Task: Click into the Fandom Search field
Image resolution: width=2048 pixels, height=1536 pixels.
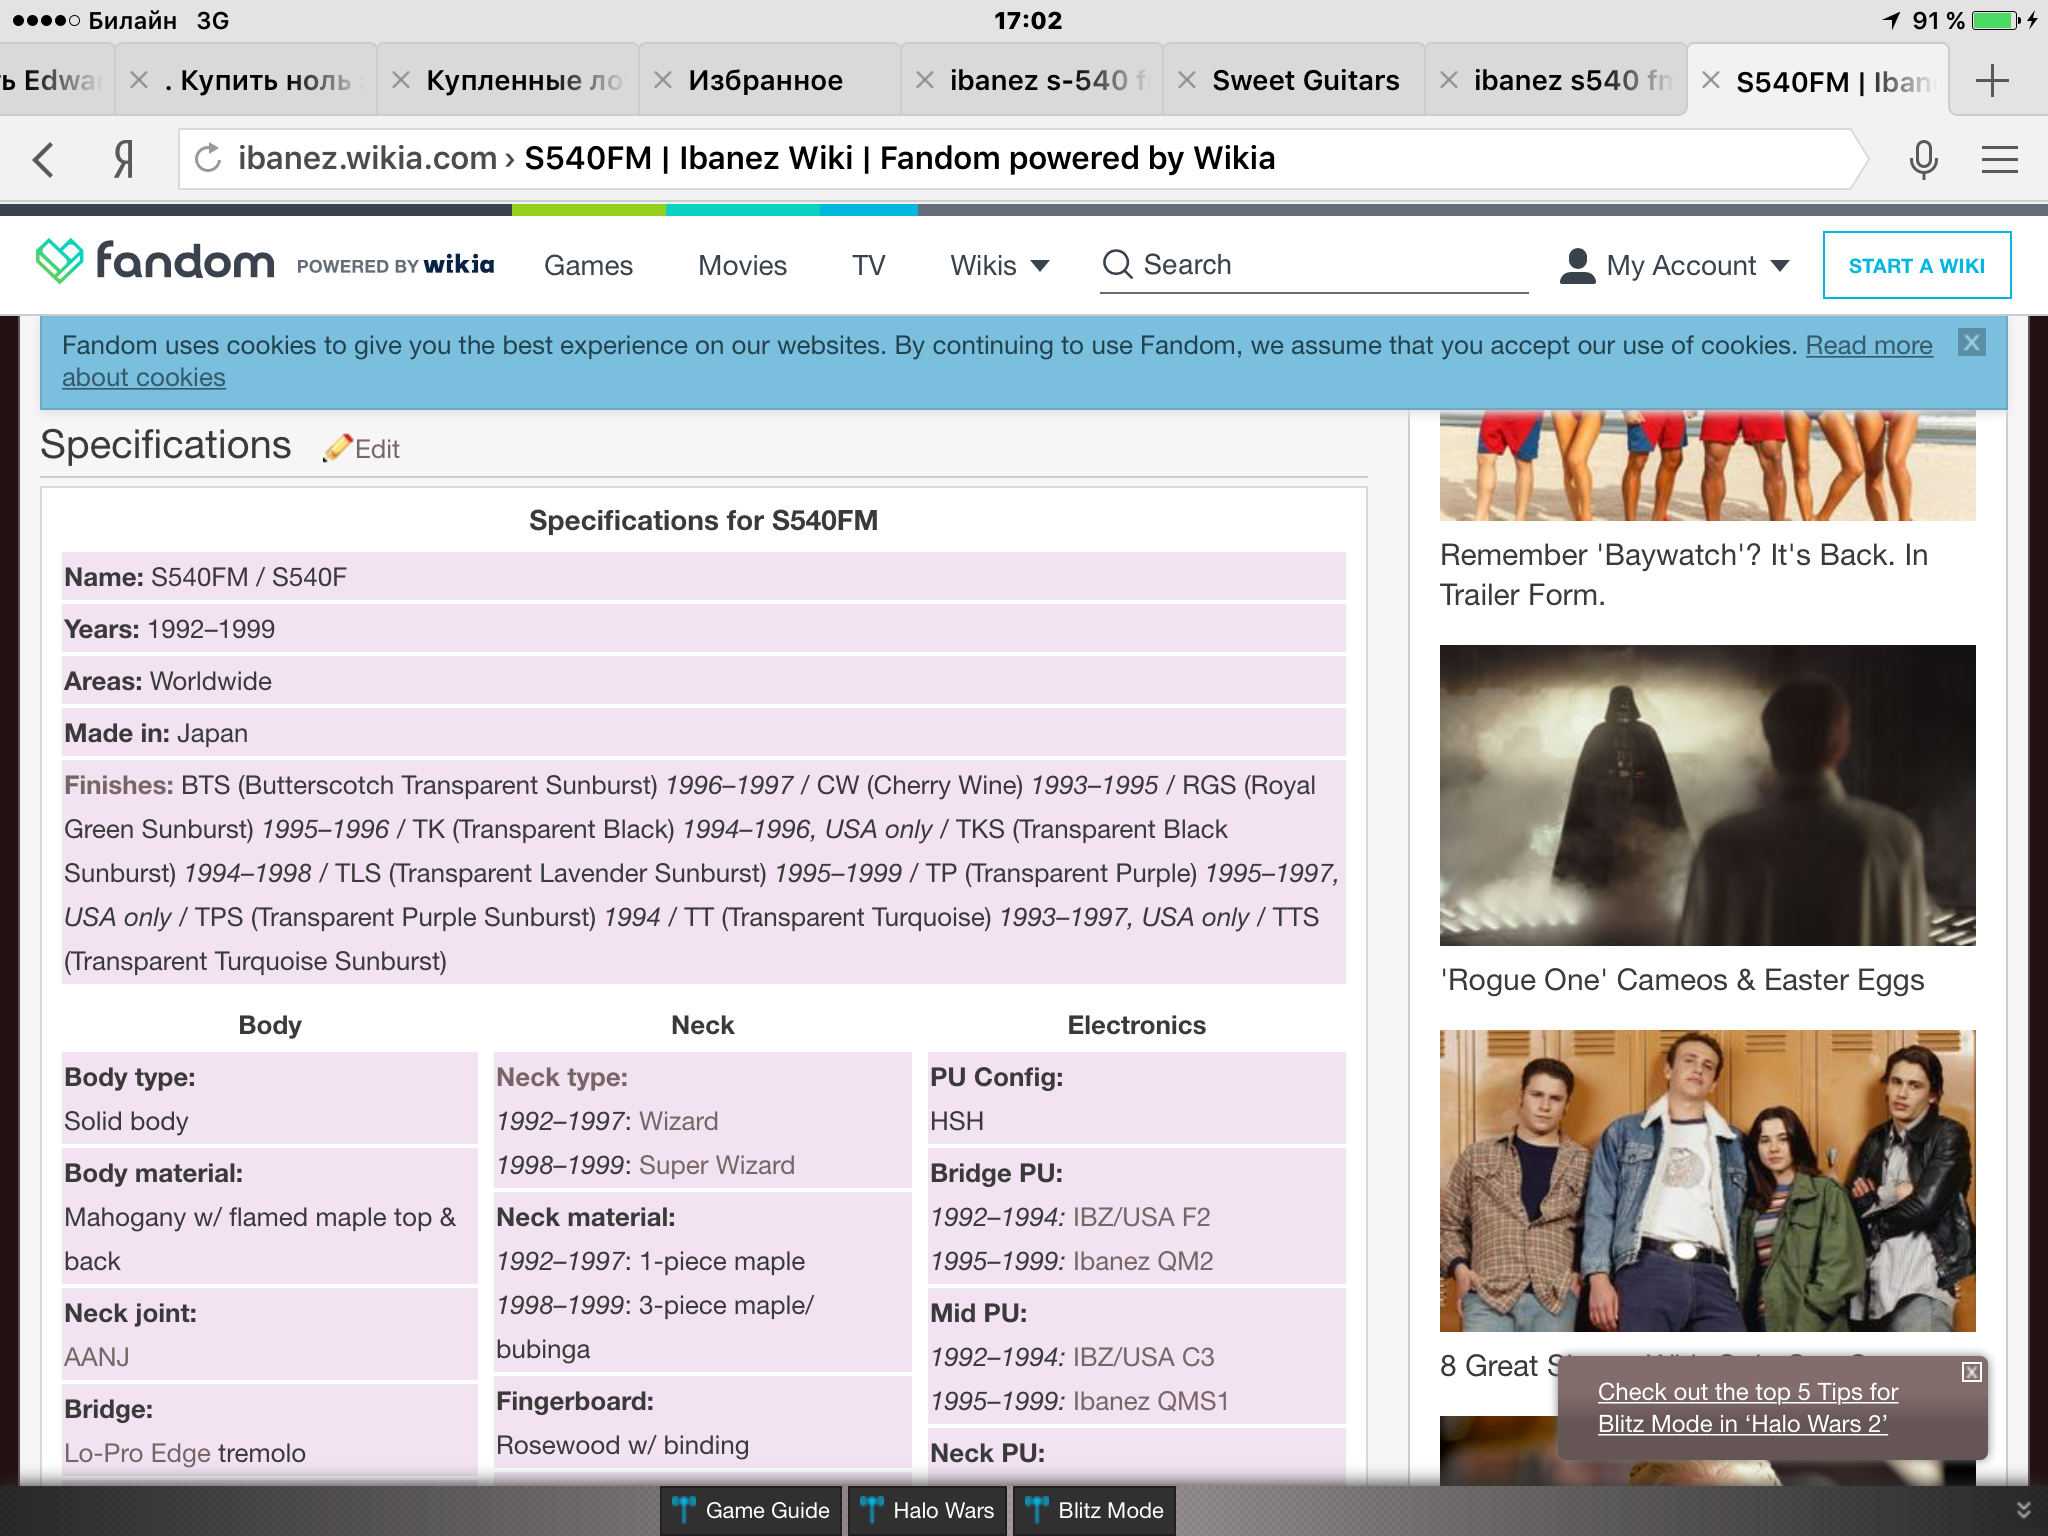Action: pos(1330,265)
